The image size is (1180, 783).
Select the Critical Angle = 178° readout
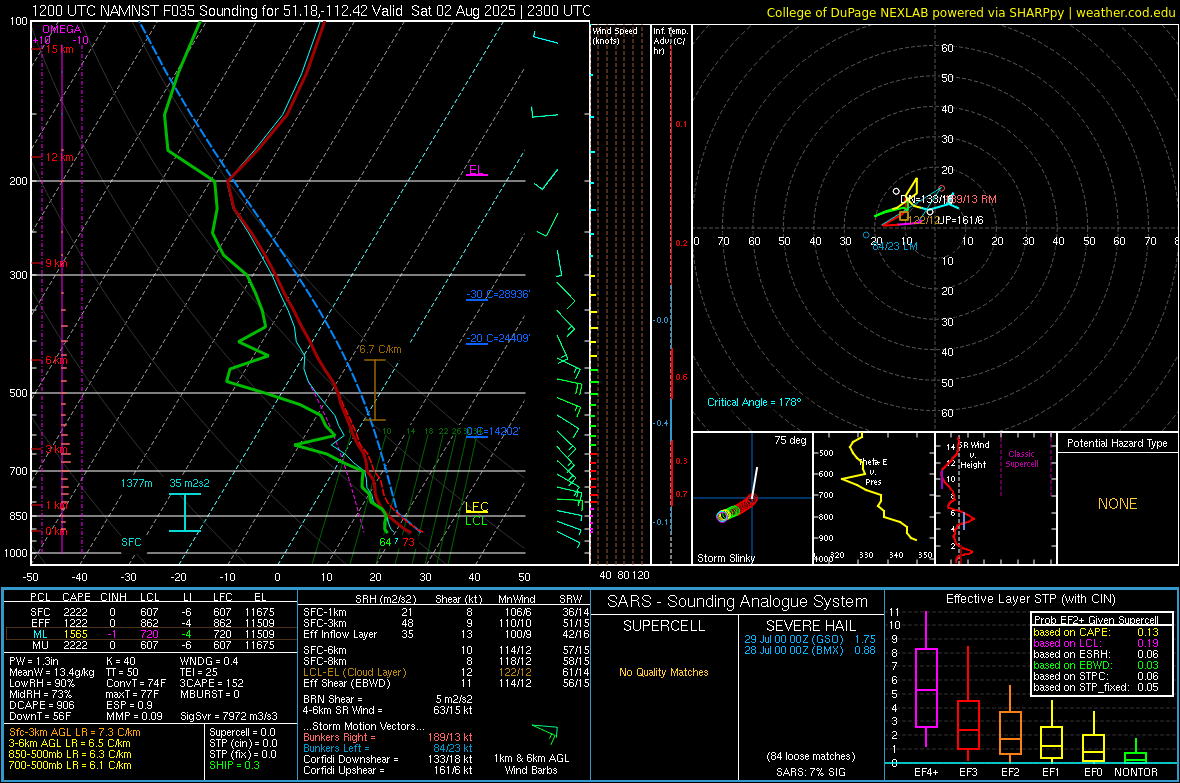click(x=754, y=402)
